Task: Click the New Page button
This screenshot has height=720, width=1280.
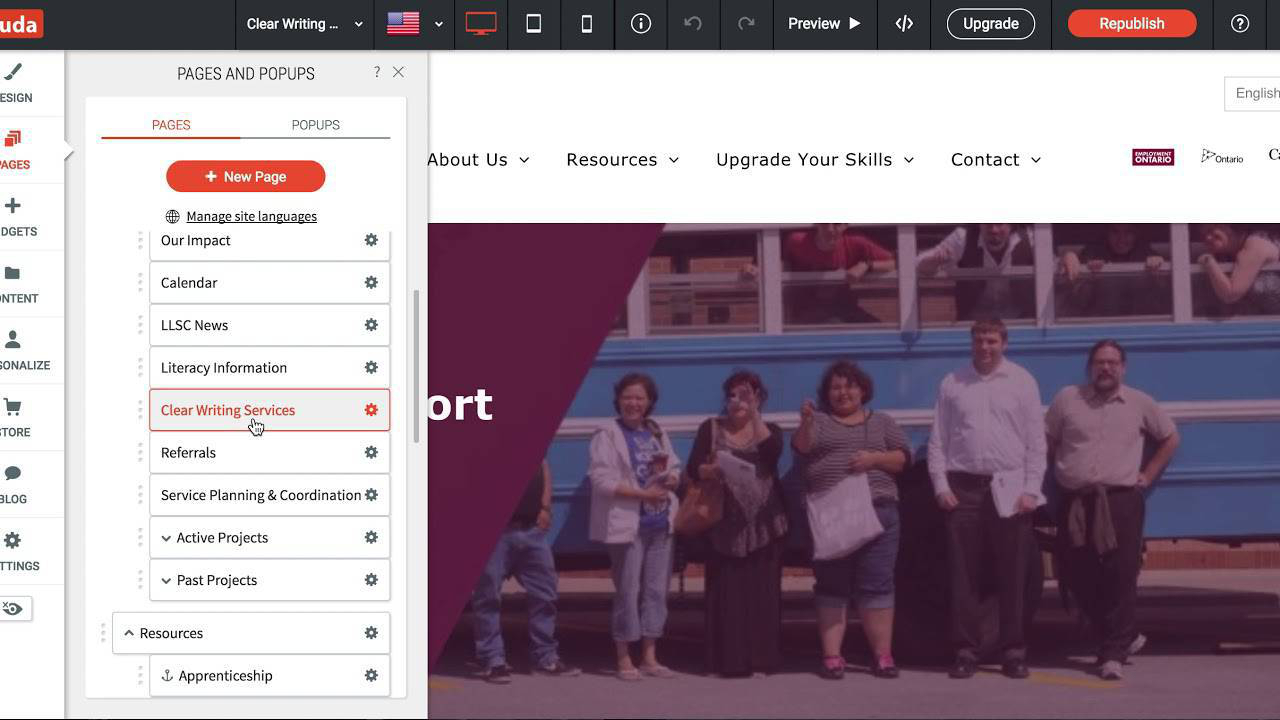Action: pos(246,177)
